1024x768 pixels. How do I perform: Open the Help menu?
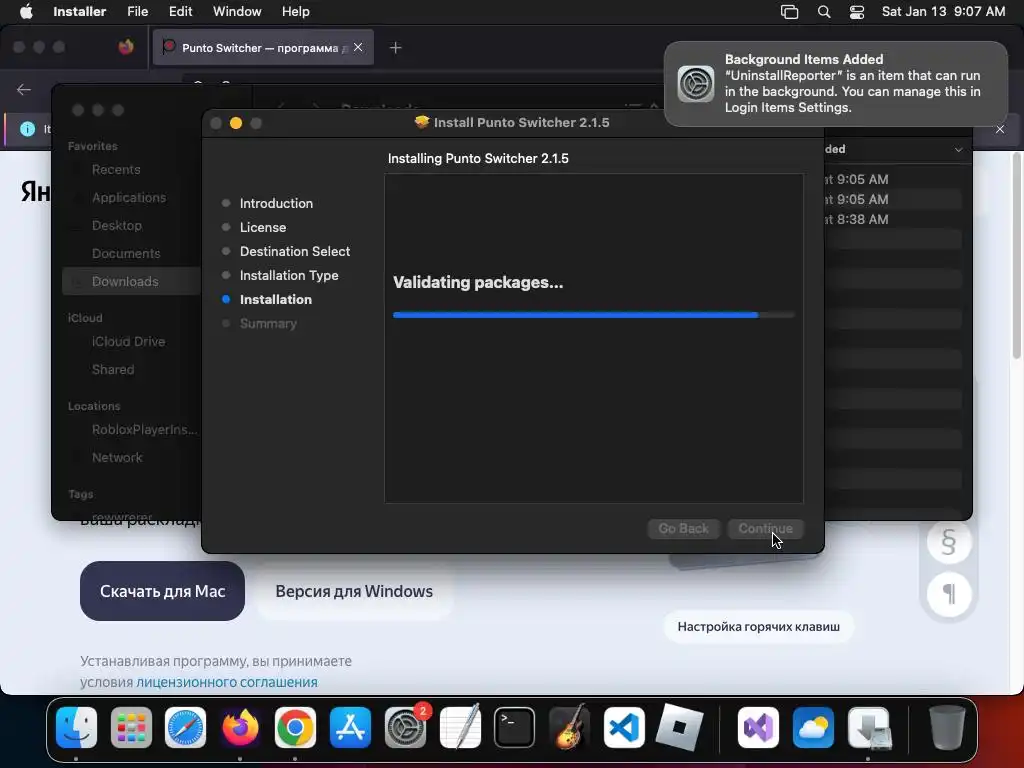tap(295, 11)
